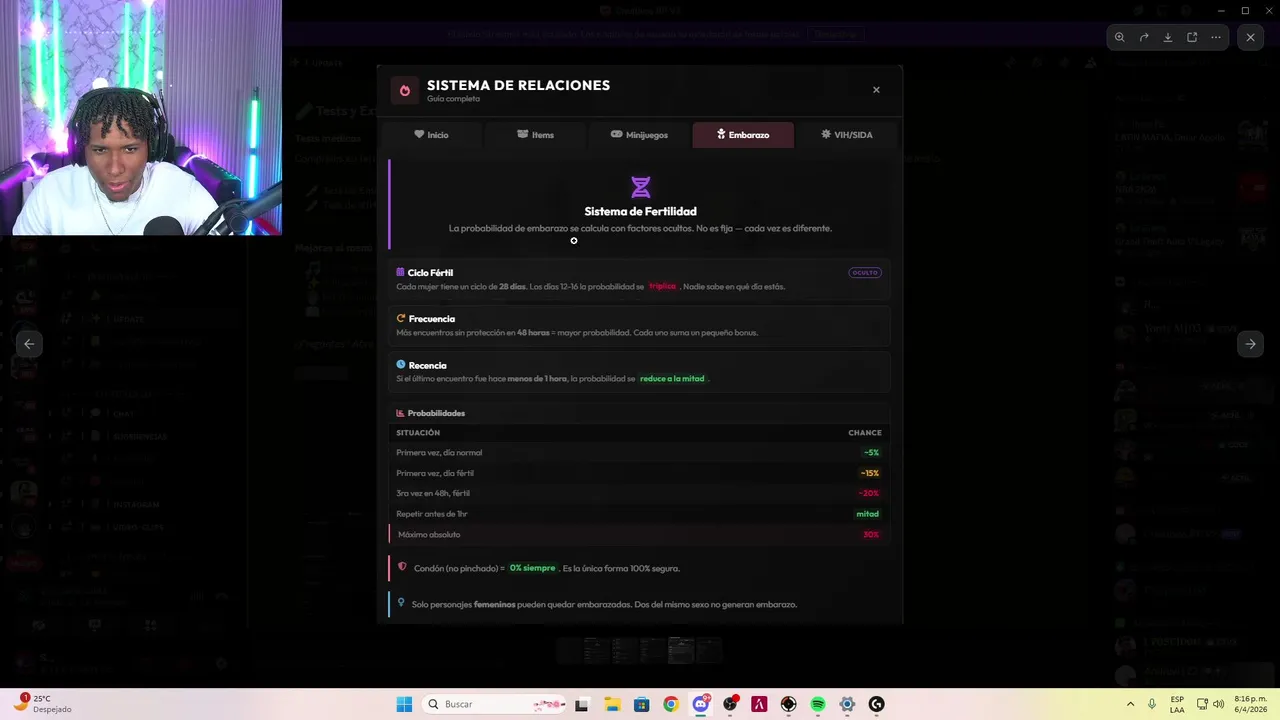Open Google Chrome from the taskbar

click(x=671, y=704)
